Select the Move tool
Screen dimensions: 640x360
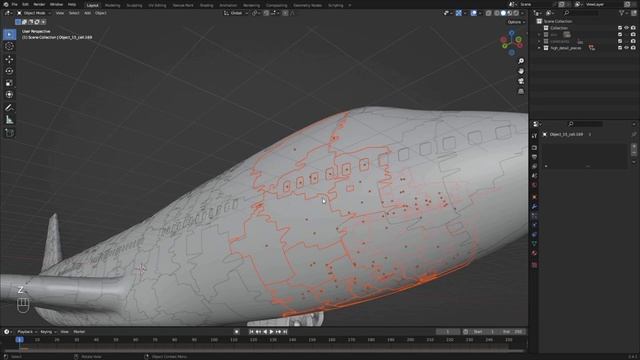[x=9, y=59]
